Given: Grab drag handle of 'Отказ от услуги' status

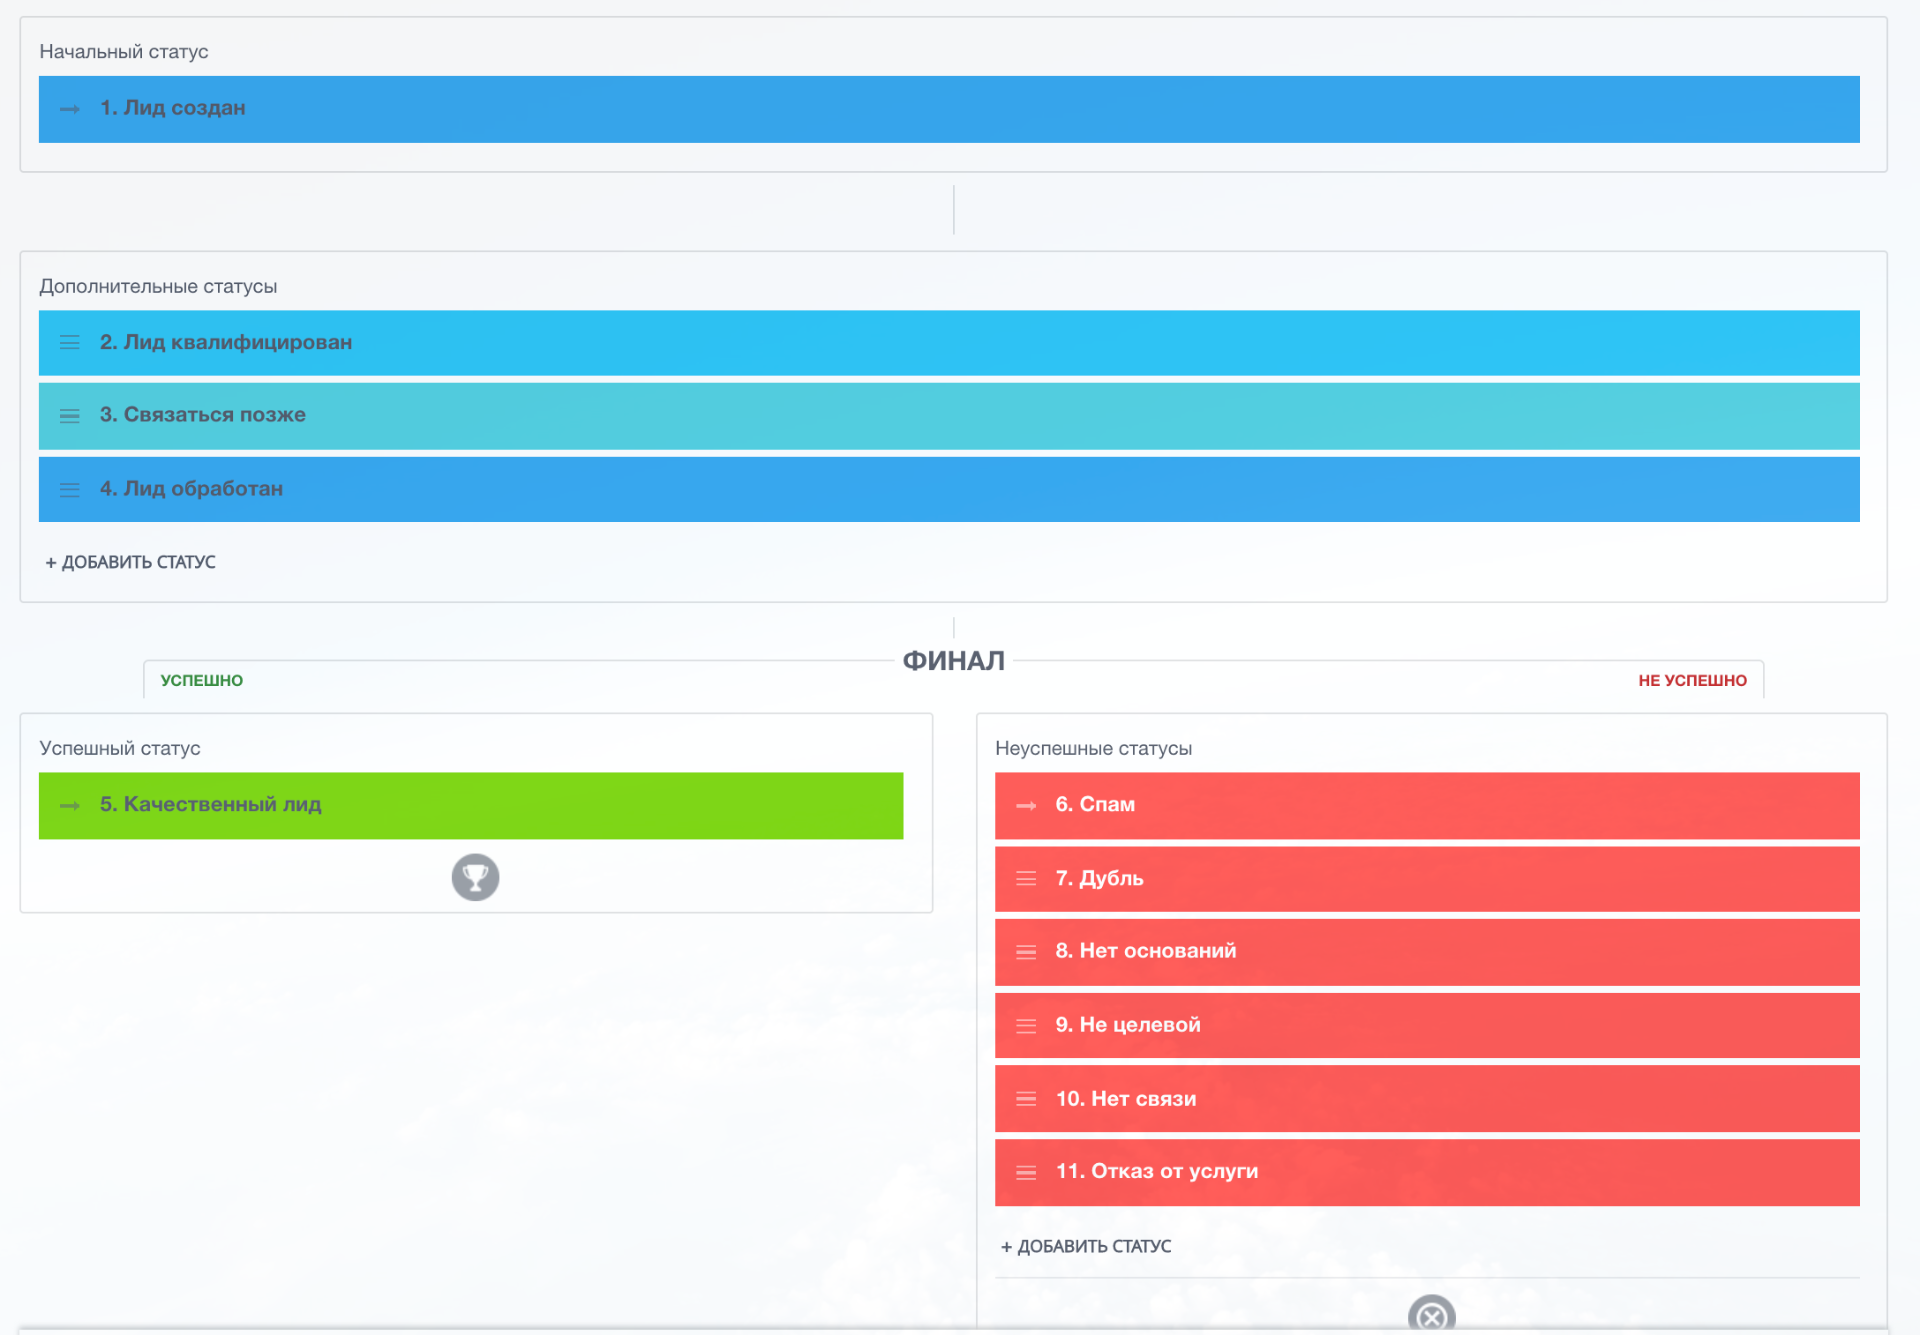Looking at the screenshot, I should pyautogui.click(x=1026, y=1173).
